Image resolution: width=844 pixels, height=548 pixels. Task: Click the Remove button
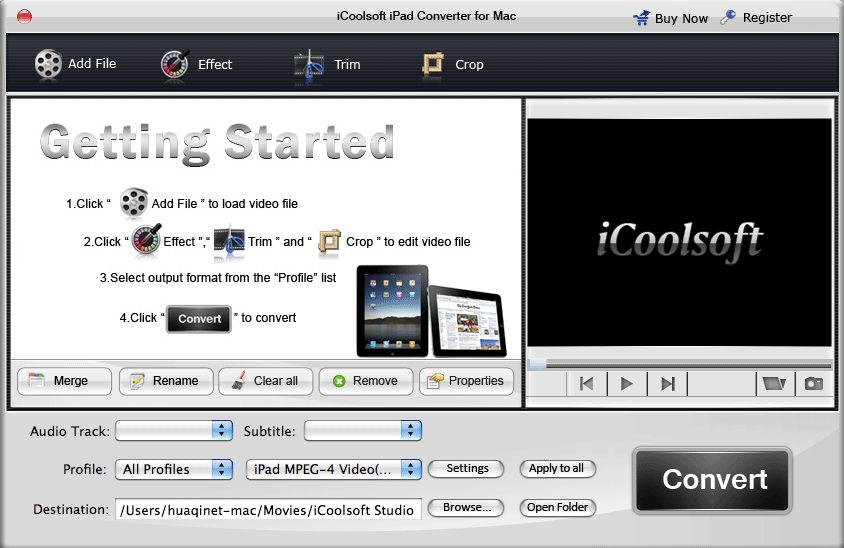point(366,381)
